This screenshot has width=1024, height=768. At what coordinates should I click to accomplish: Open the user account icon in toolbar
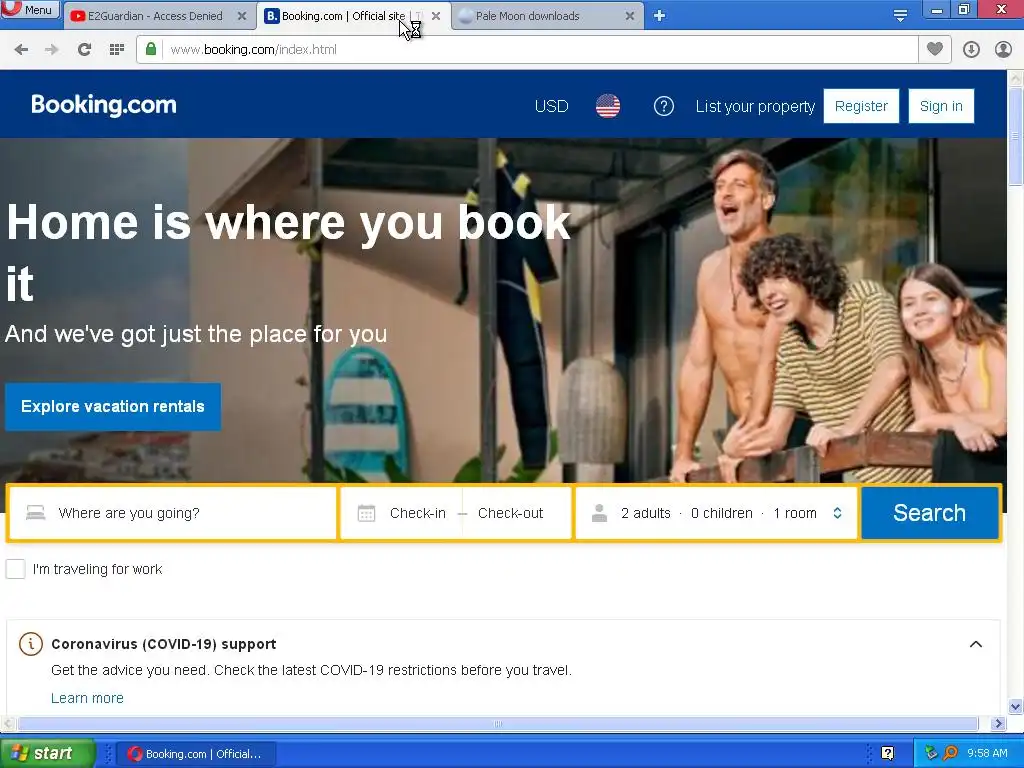(1003, 50)
